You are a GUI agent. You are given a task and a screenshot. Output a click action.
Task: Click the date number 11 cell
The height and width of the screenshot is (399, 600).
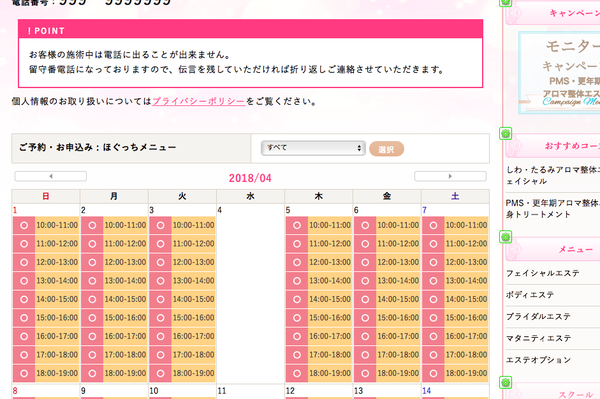coord(250,392)
